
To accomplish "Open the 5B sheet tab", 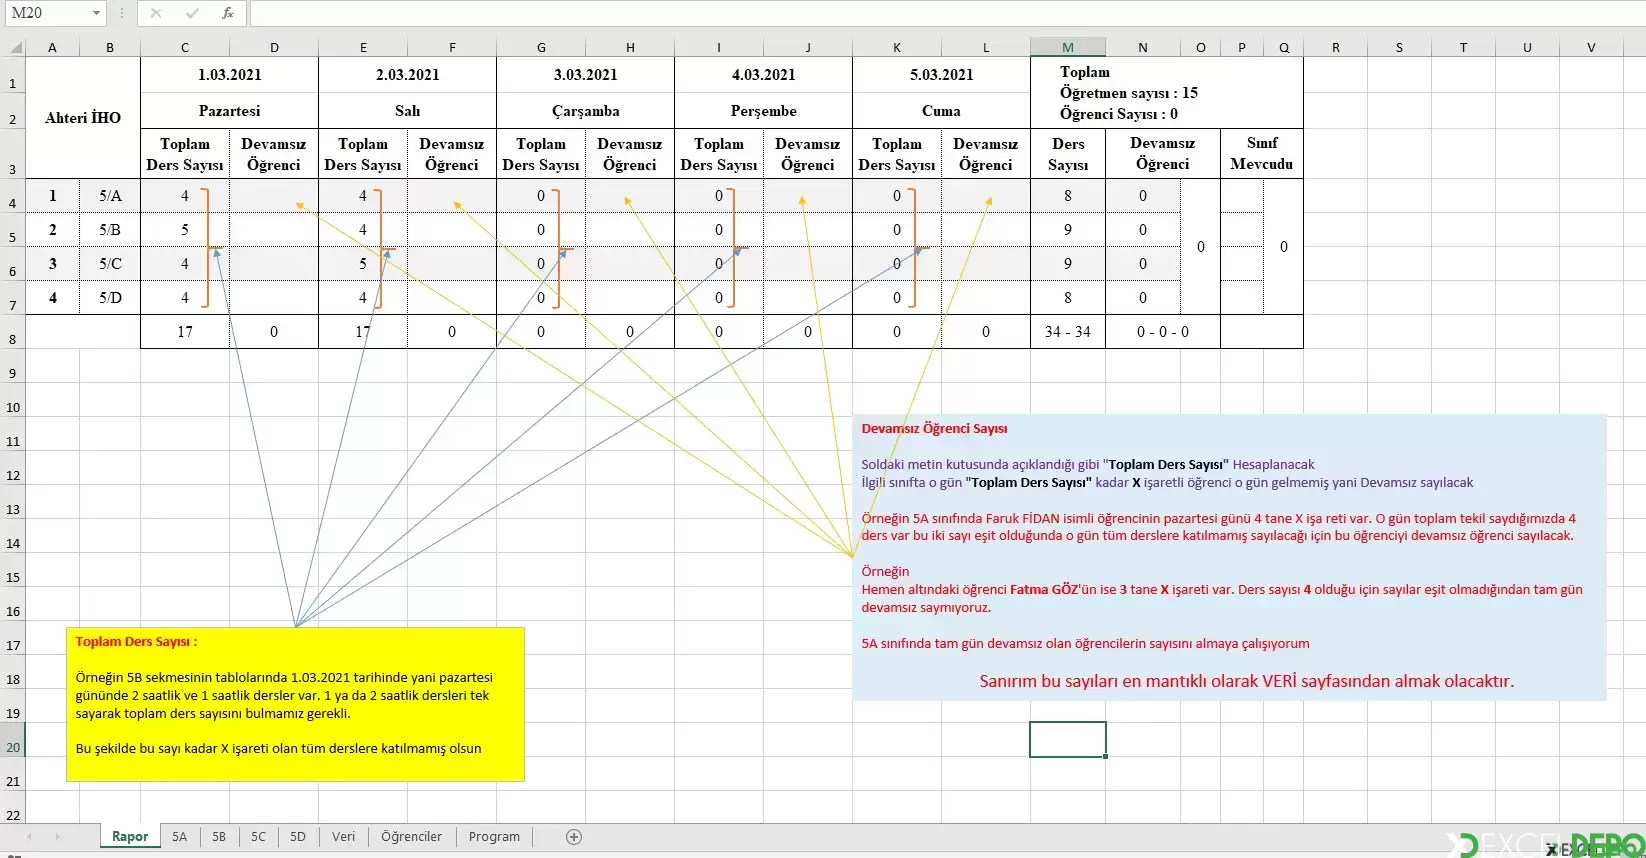I will coord(219,837).
